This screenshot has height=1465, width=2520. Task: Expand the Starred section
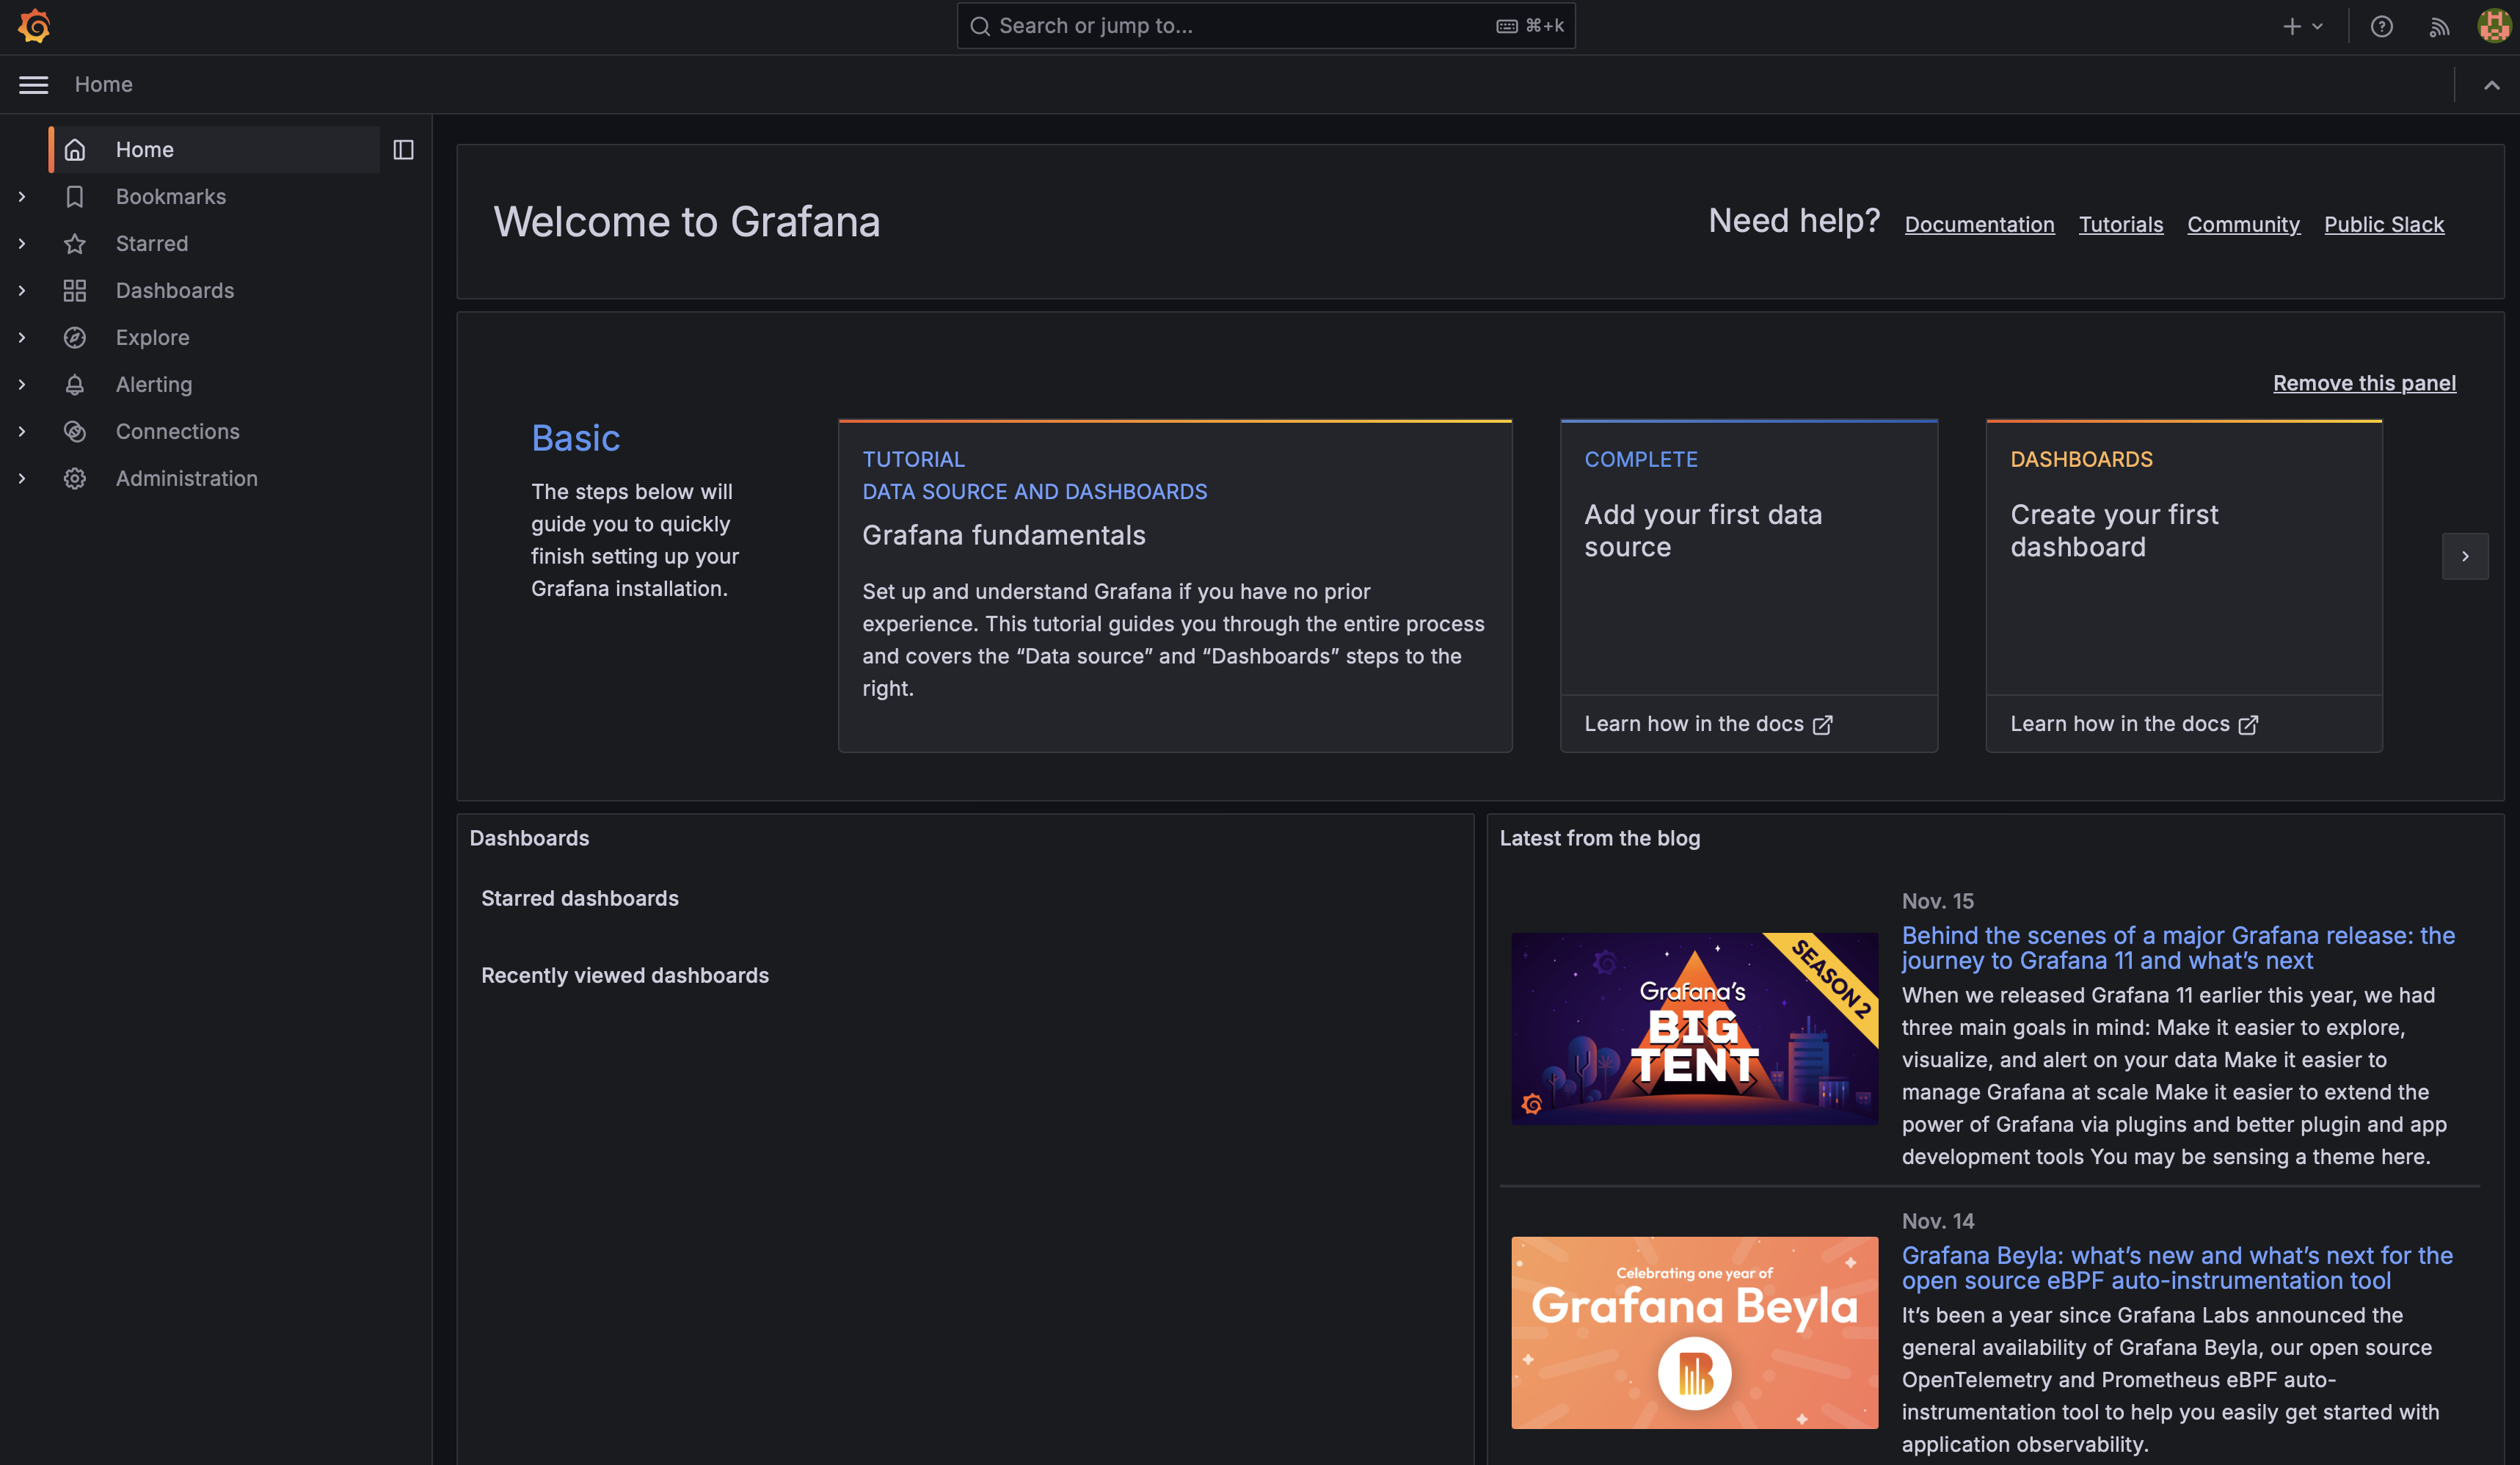coord(22,244)
